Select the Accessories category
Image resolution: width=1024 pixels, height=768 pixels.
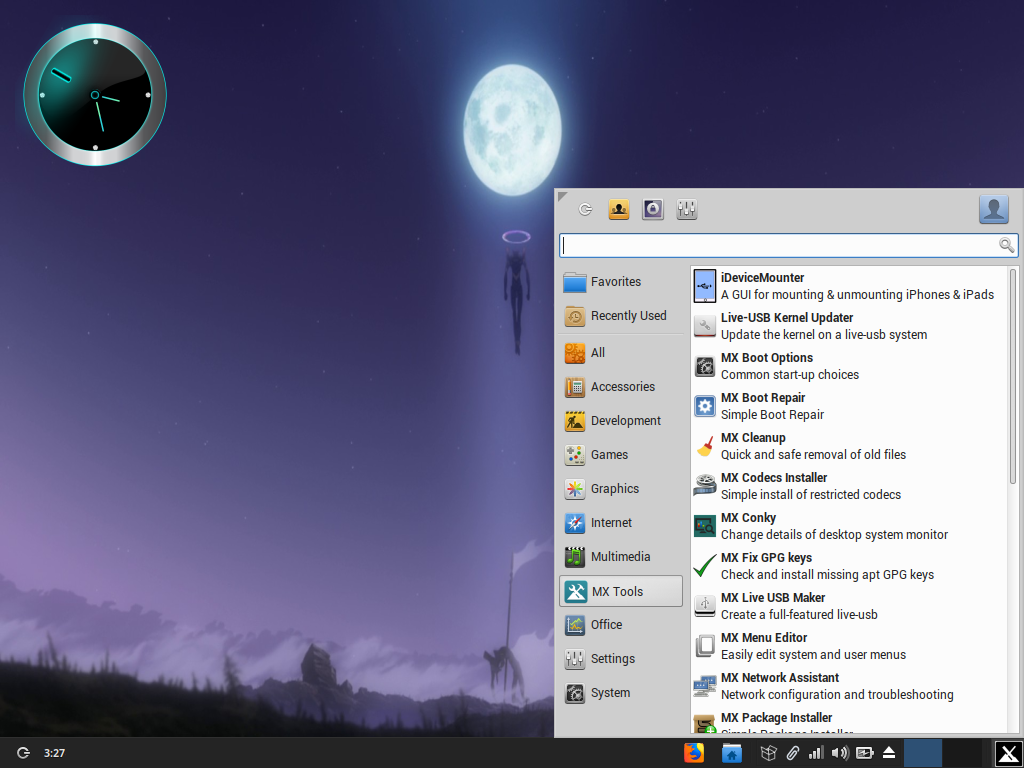click(x=621, y=387)
